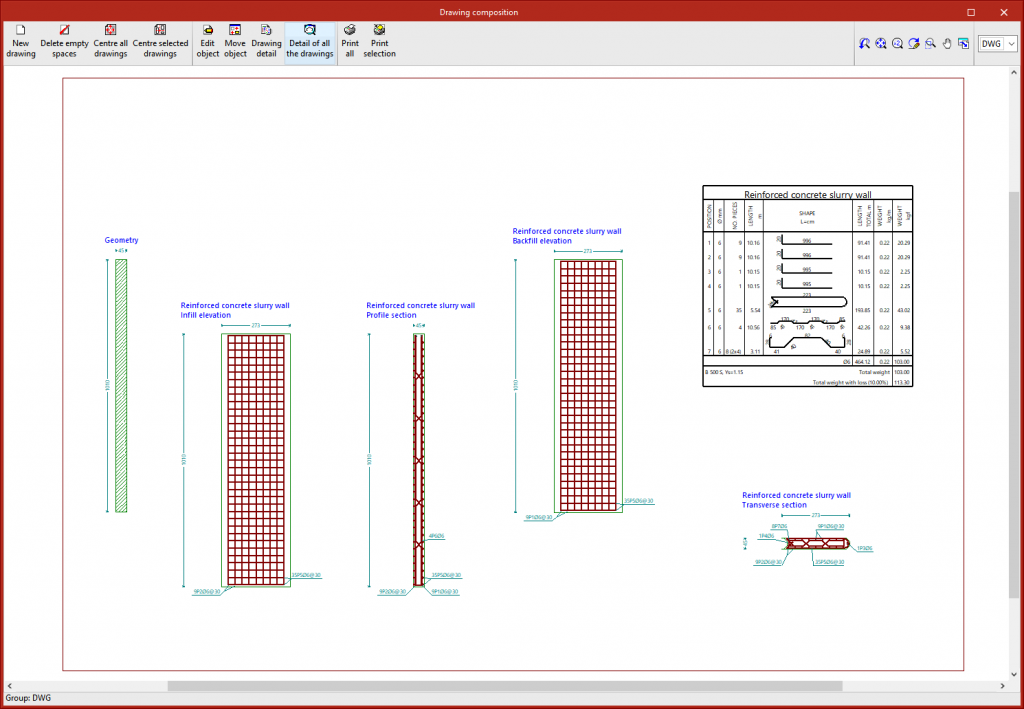Click Centre all drawings icon
Viewport: 1024px width, 709px height.
(x=111, y=42)
